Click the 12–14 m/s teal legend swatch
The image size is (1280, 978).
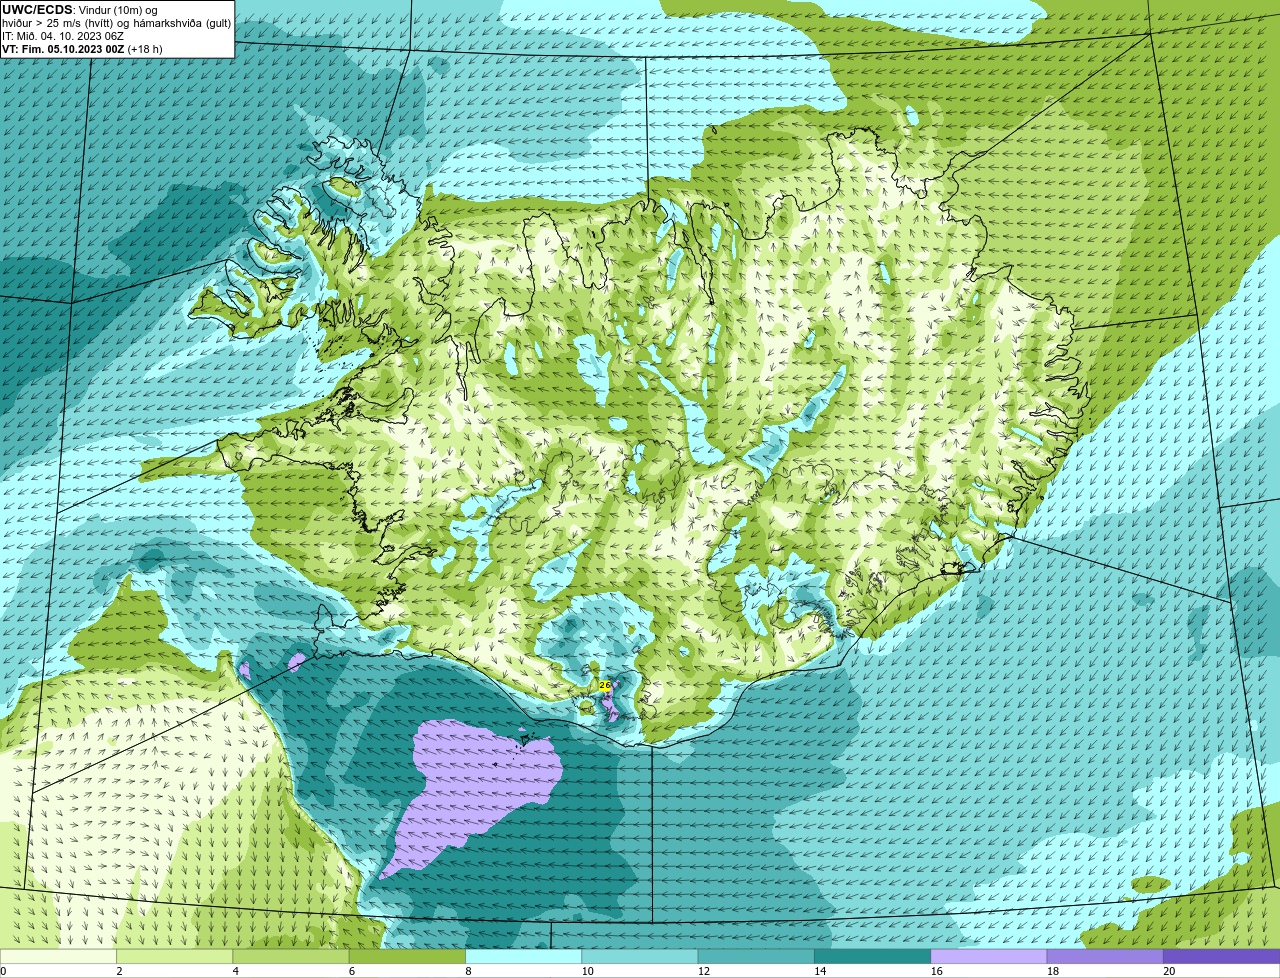coord(757,957)
